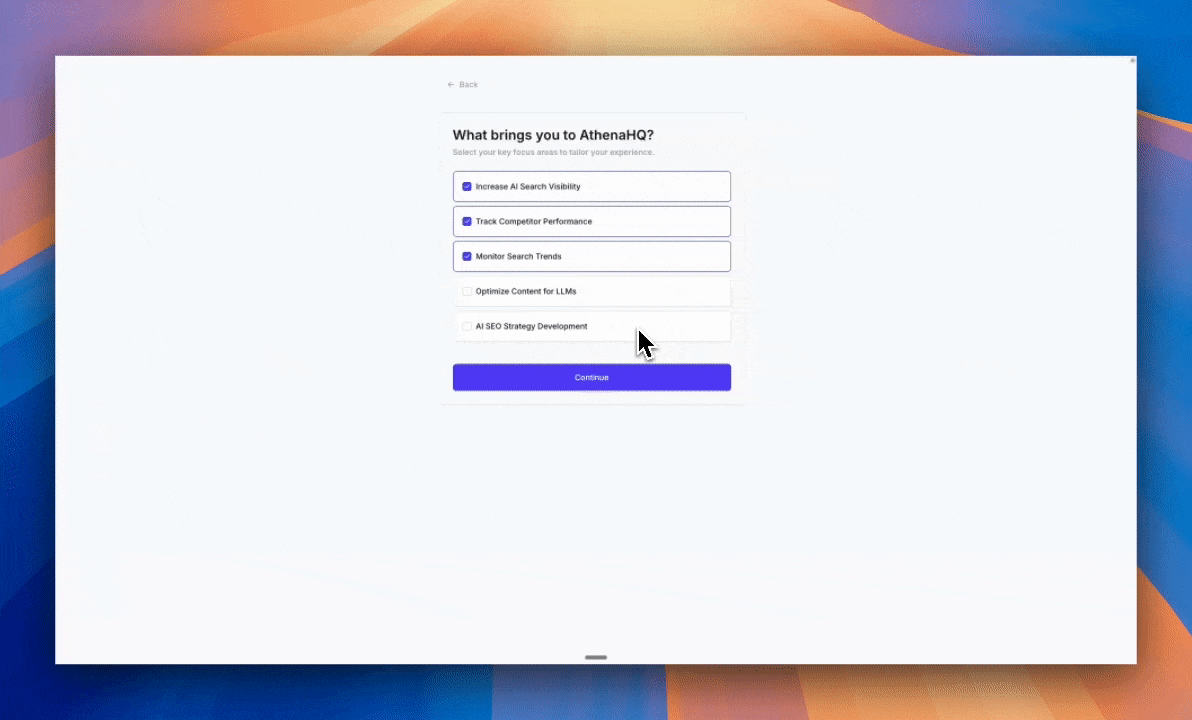This screenshot has height=720, width=1192.
Task: Click empty right end of Monitor Search Trends card
Action: 690,257
